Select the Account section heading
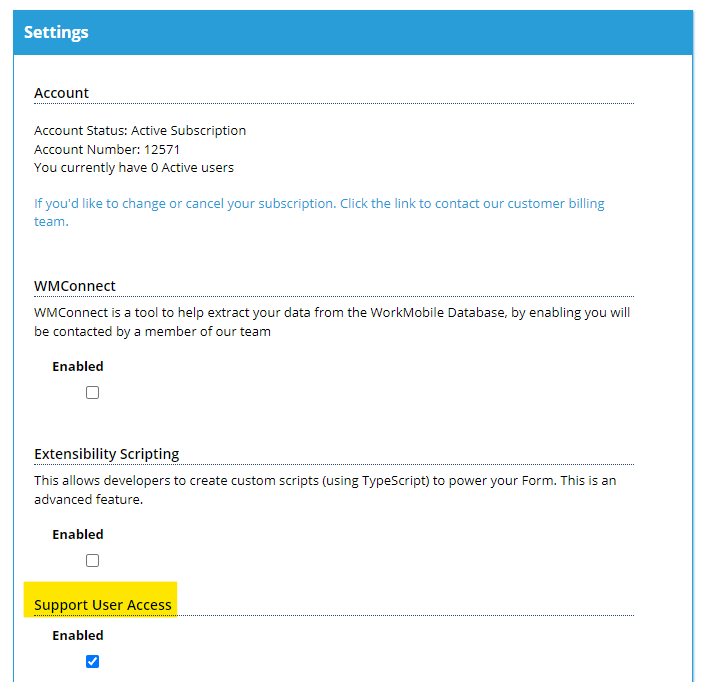The image size is (708, 682). coord(61,93)
